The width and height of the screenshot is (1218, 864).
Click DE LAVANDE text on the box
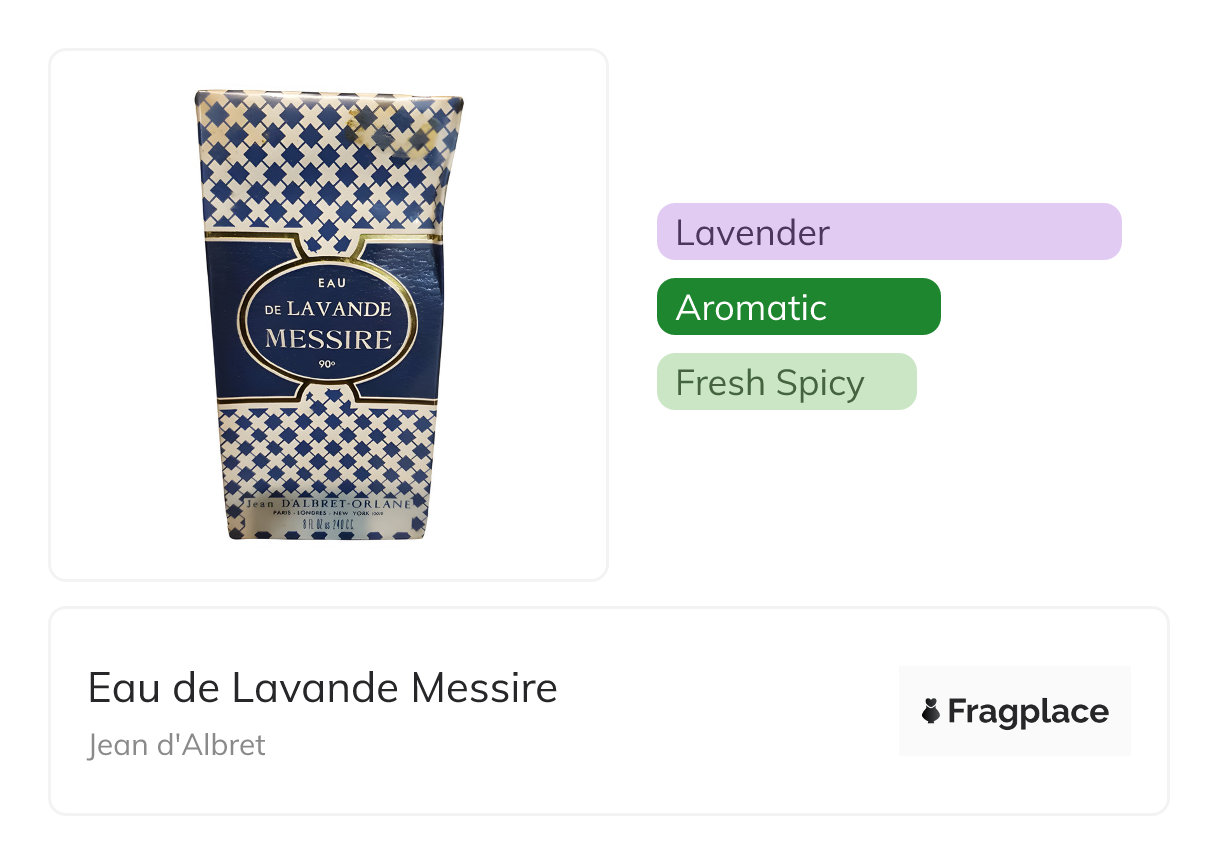pyautogui.click(x=328, y=309)
